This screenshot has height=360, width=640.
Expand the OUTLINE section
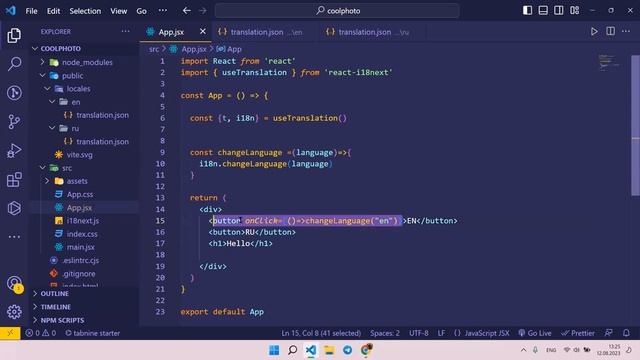point(54,293)
